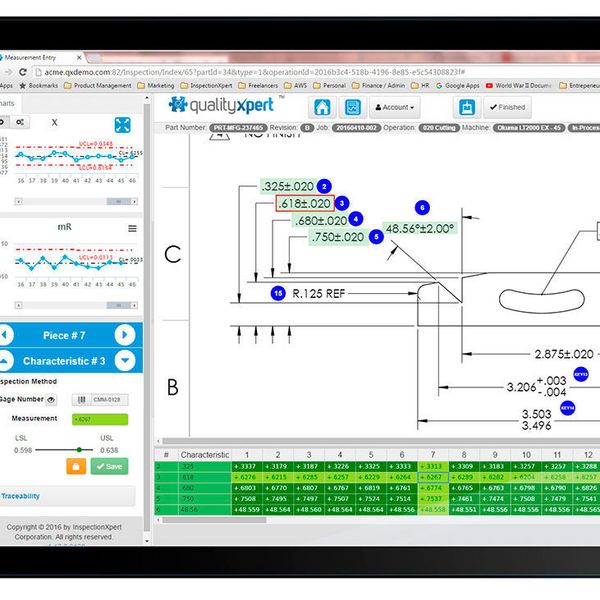
Task: Go to next piece arrow
Action: (125, 335)
